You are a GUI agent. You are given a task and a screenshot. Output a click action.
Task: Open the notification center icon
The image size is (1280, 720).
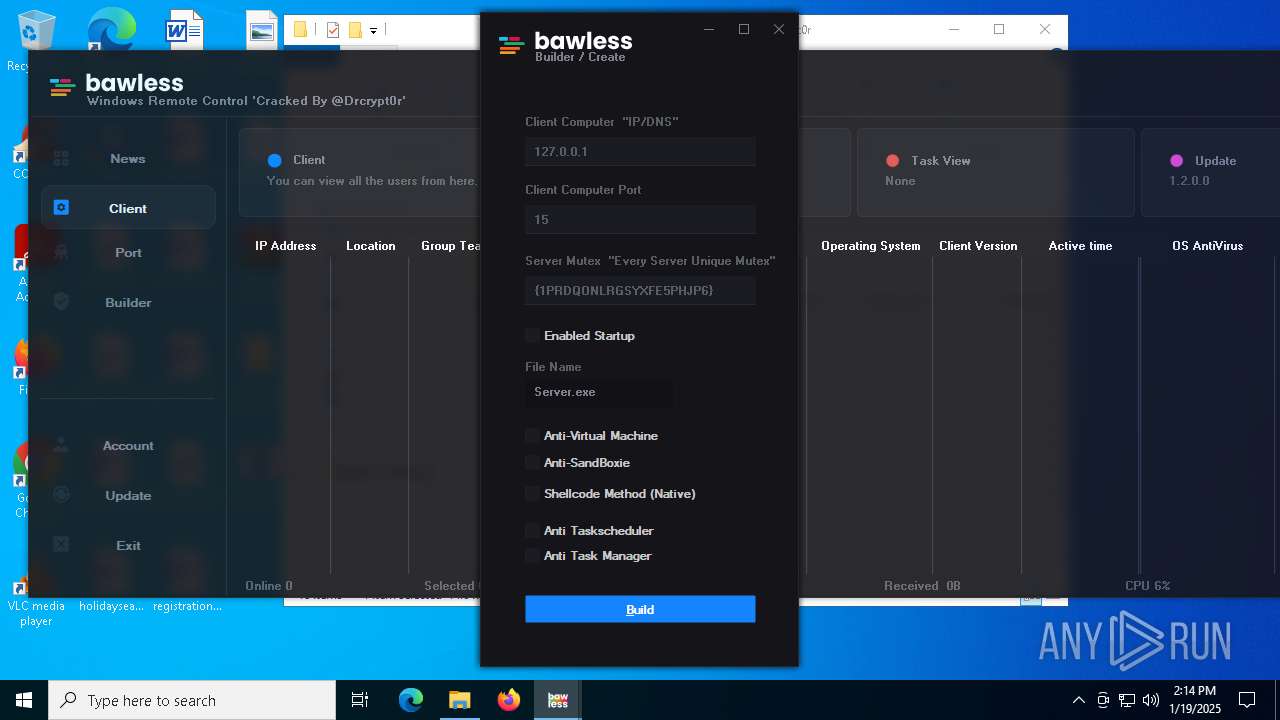click(x=1247, y=700)
